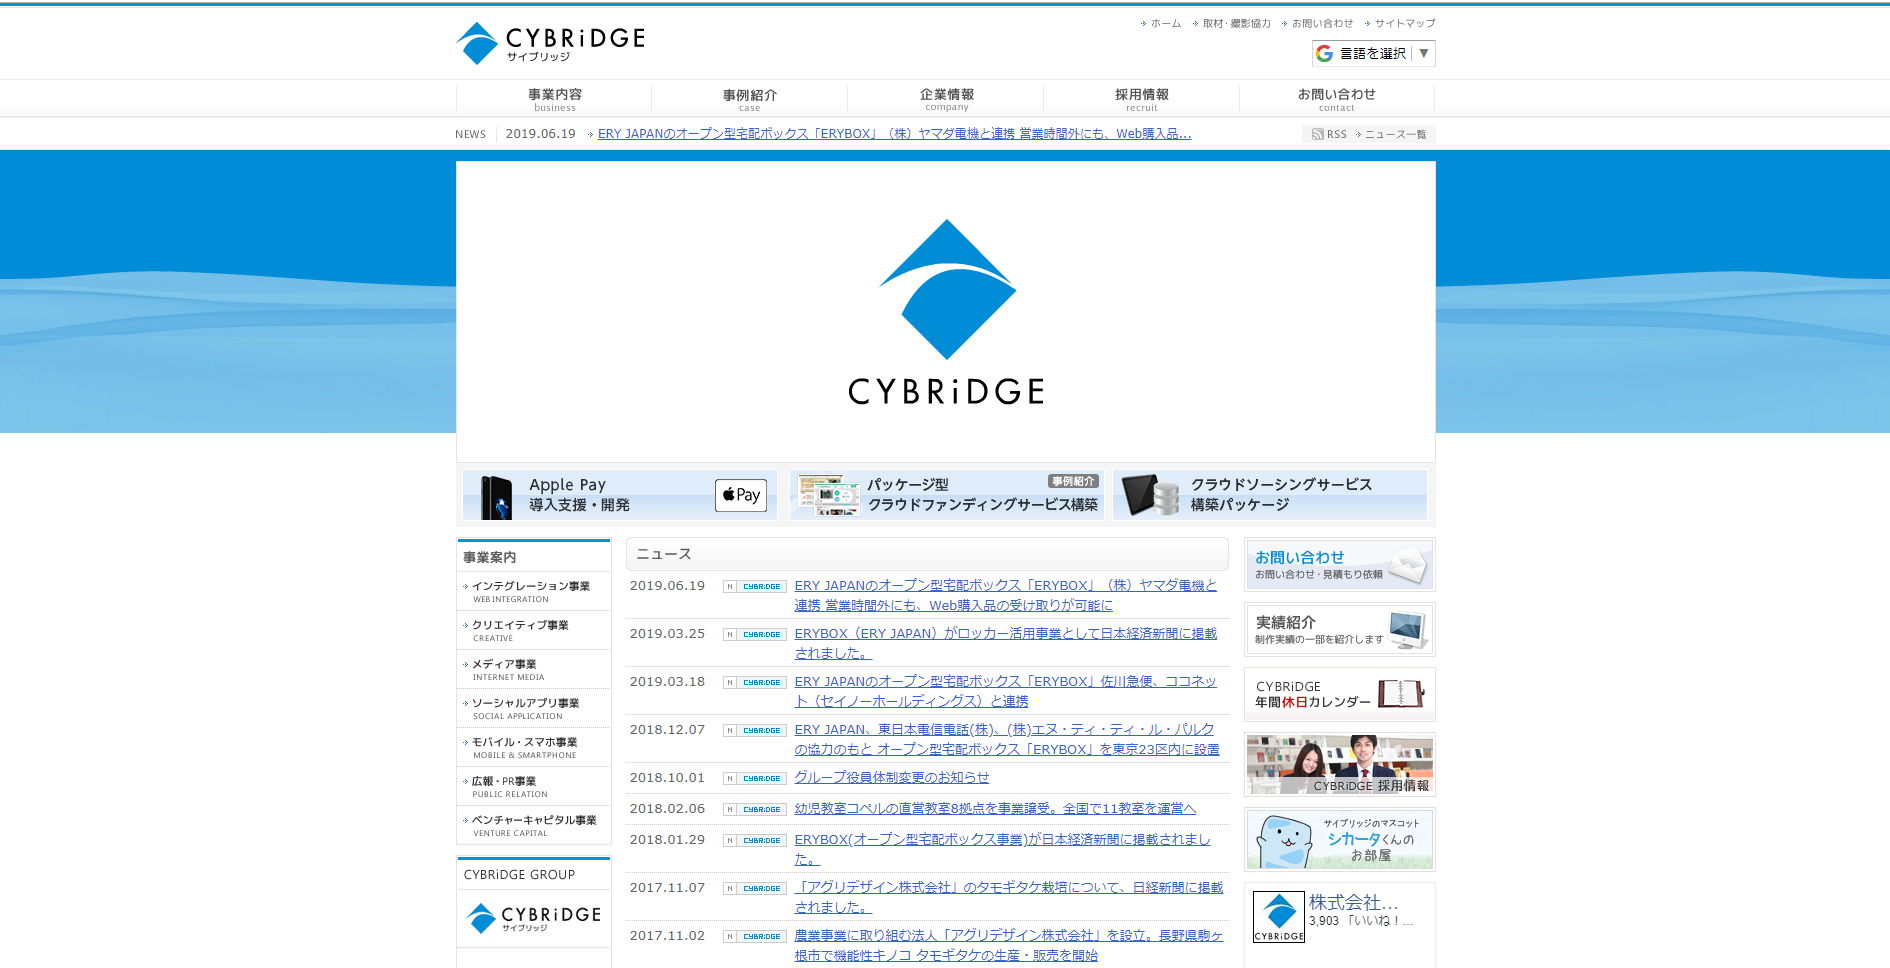Open 農業事業 アグリデザイン設立 article

1008,945
